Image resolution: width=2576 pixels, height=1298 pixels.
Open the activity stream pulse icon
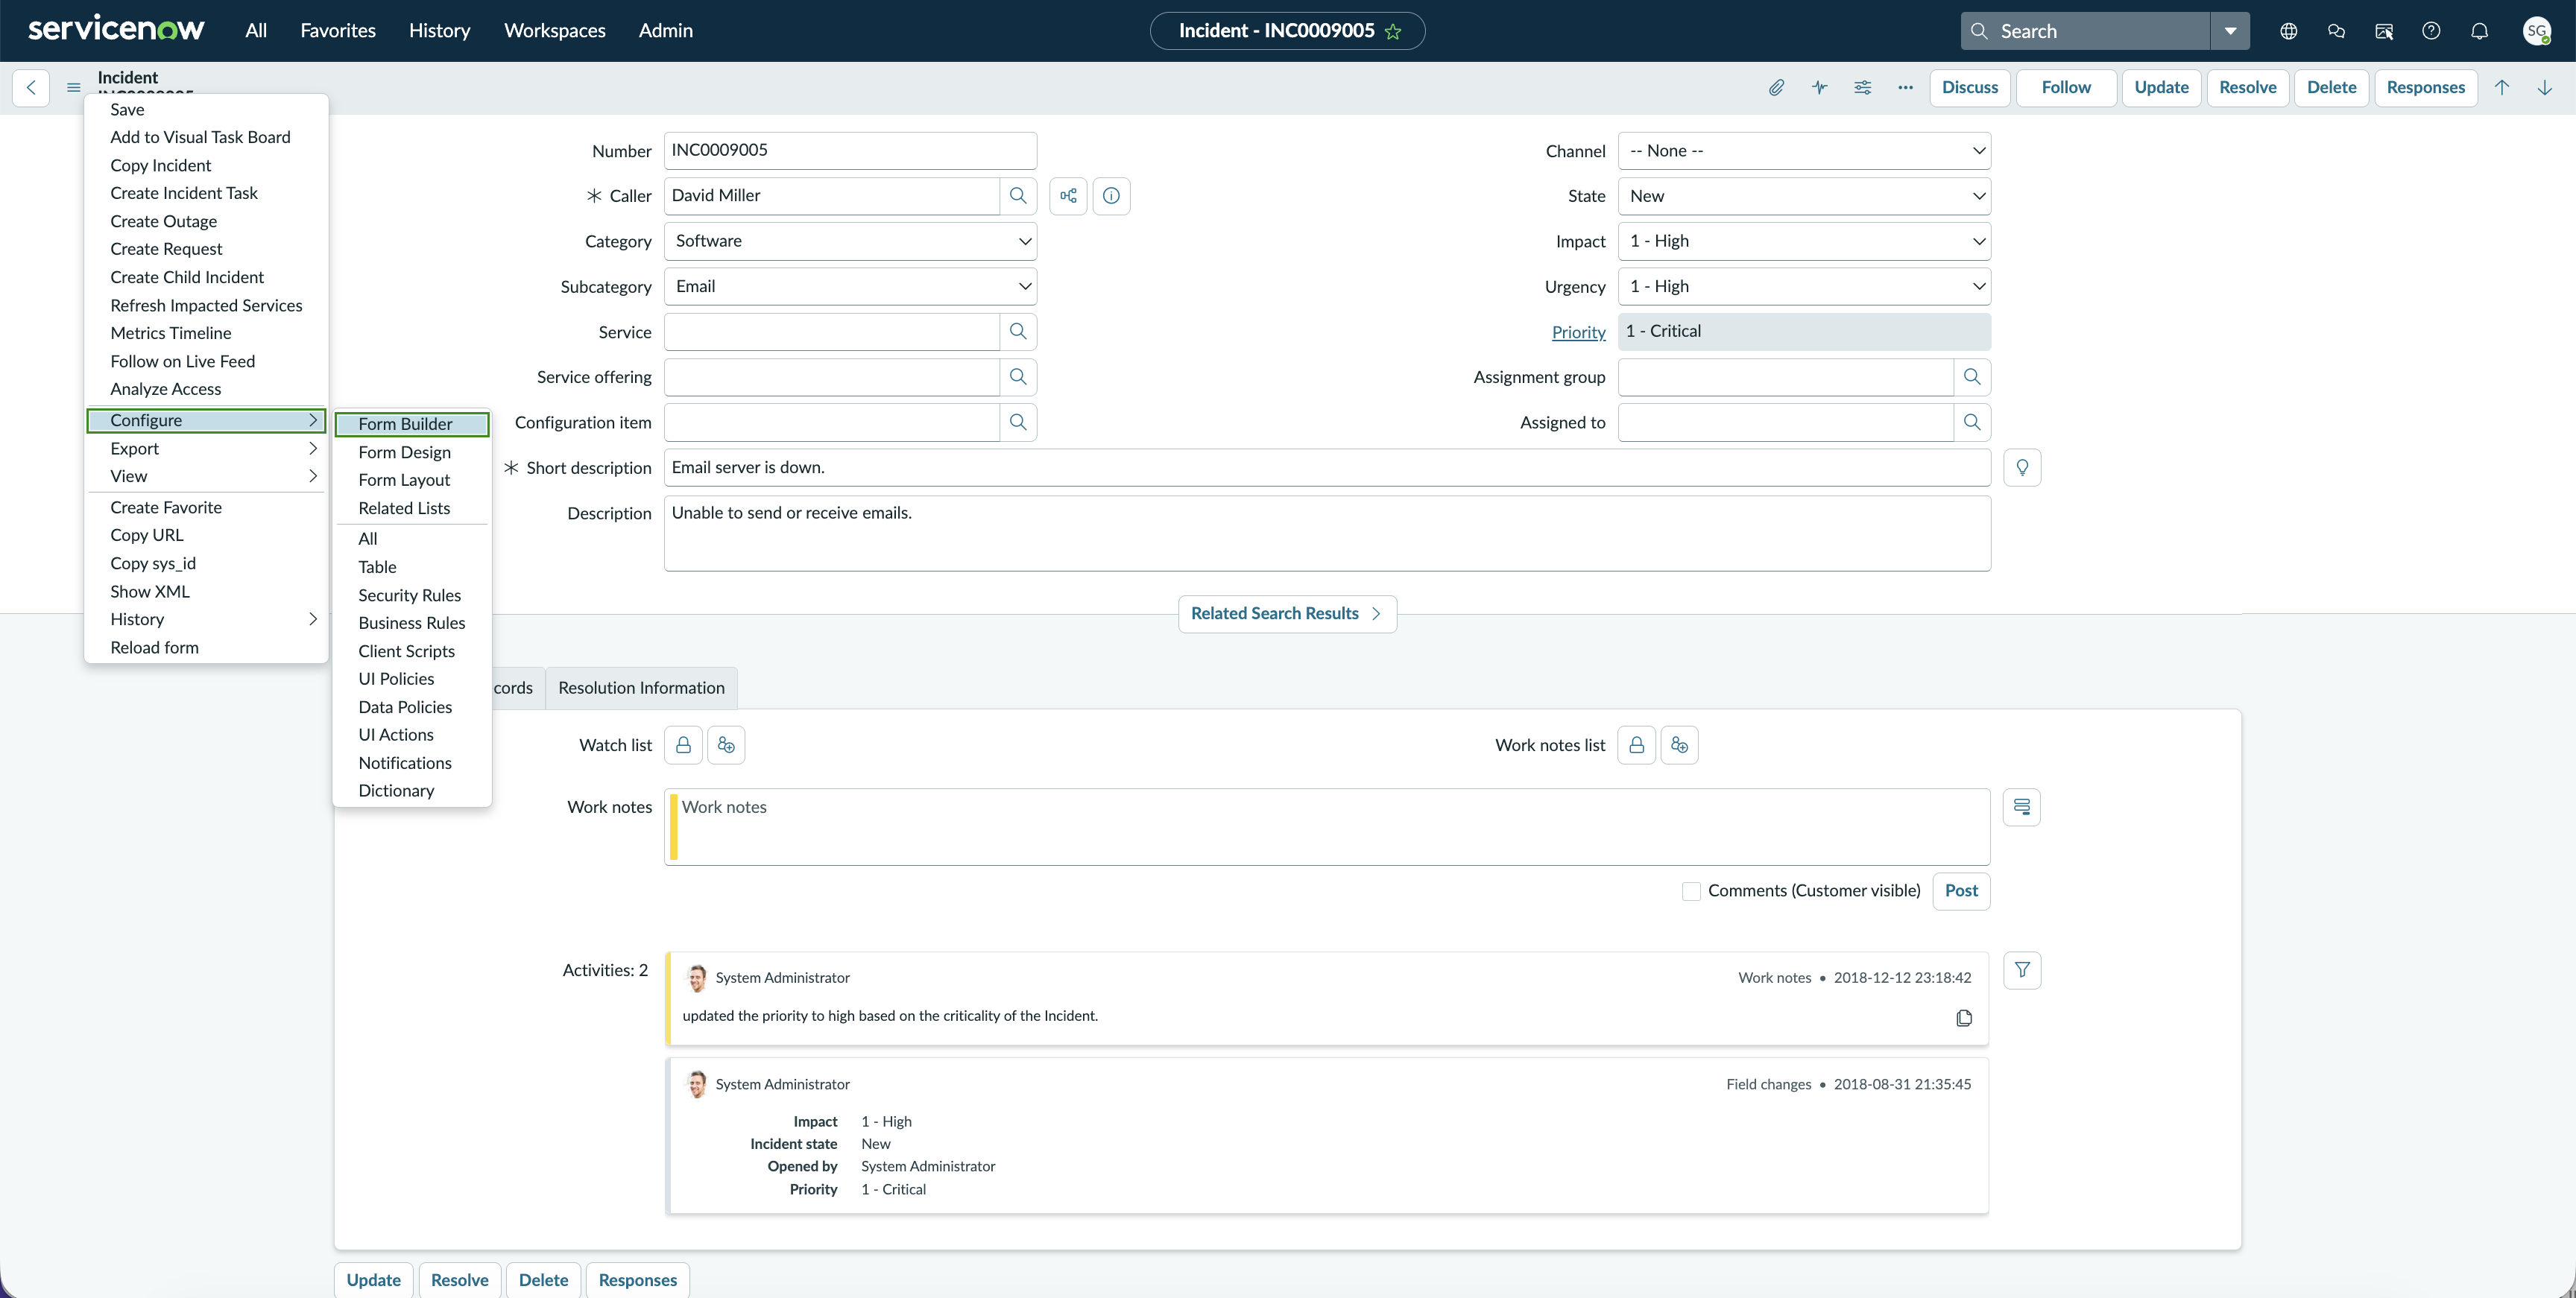click(x=1819, y=87)
